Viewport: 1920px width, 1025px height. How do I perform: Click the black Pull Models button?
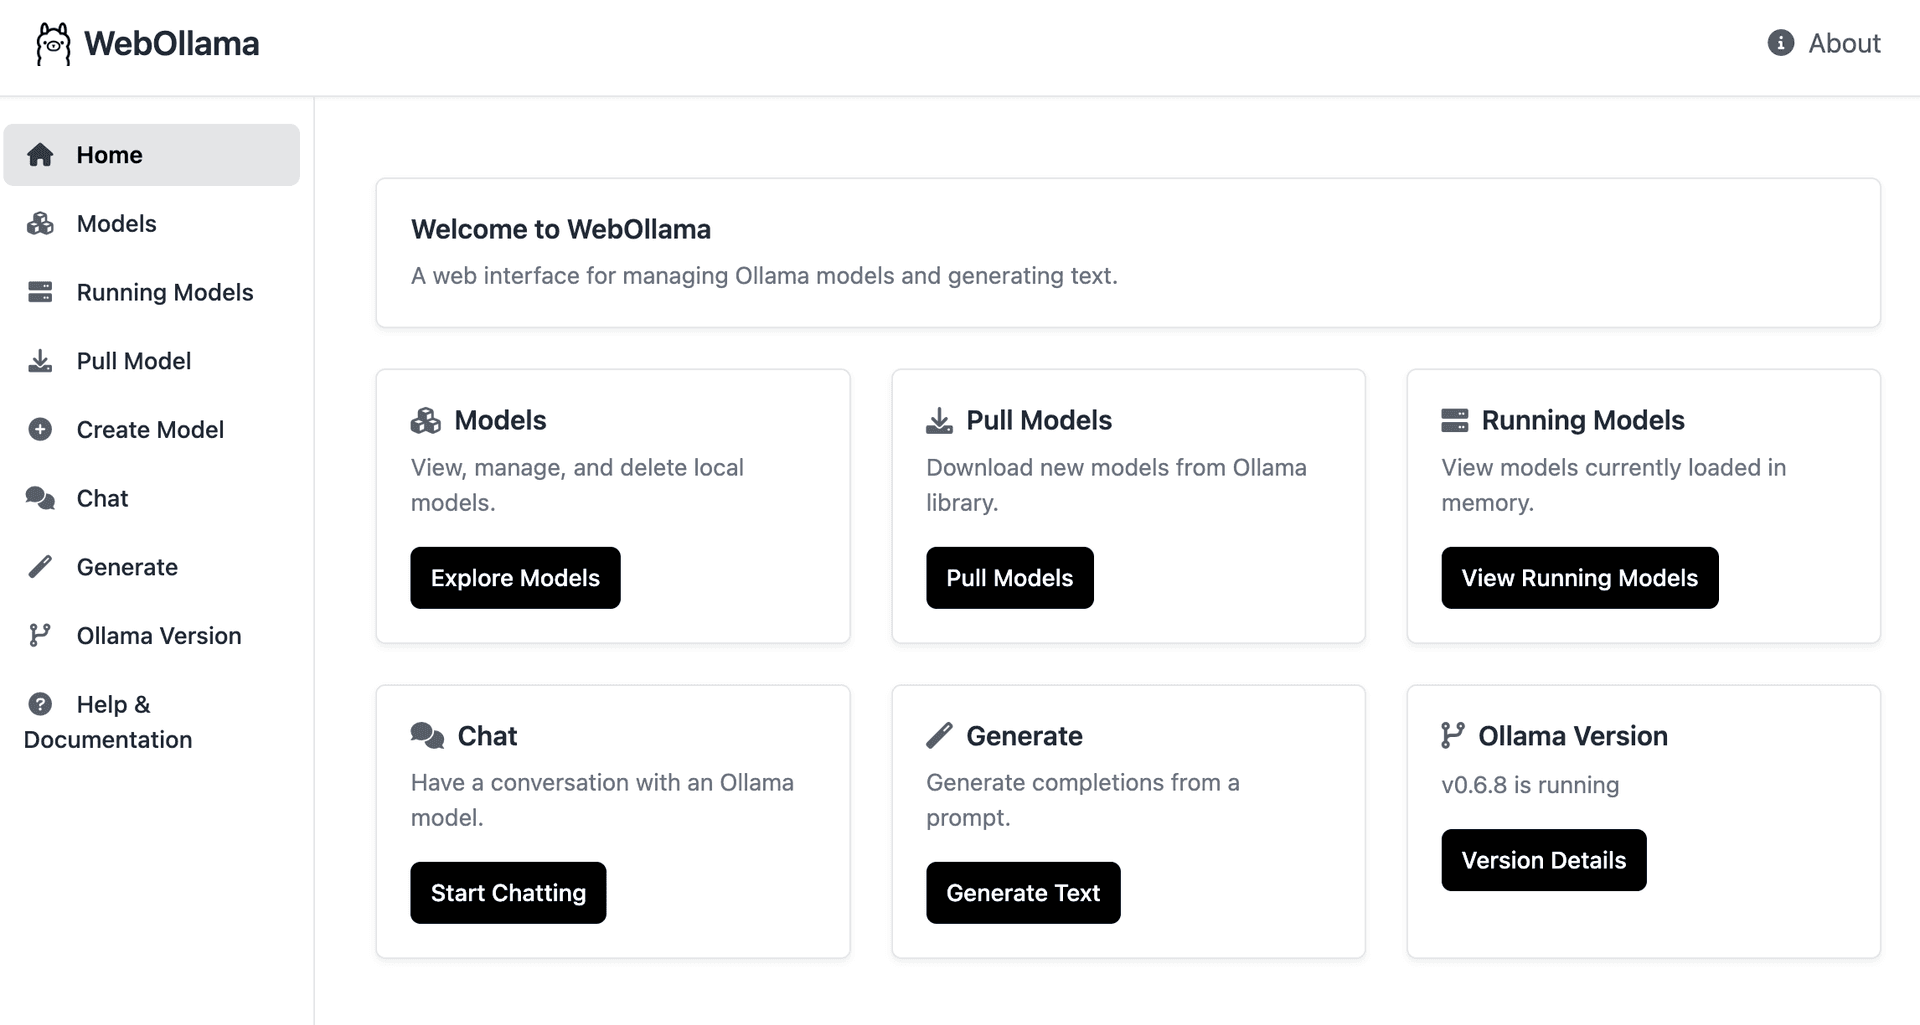point(1010,578)
